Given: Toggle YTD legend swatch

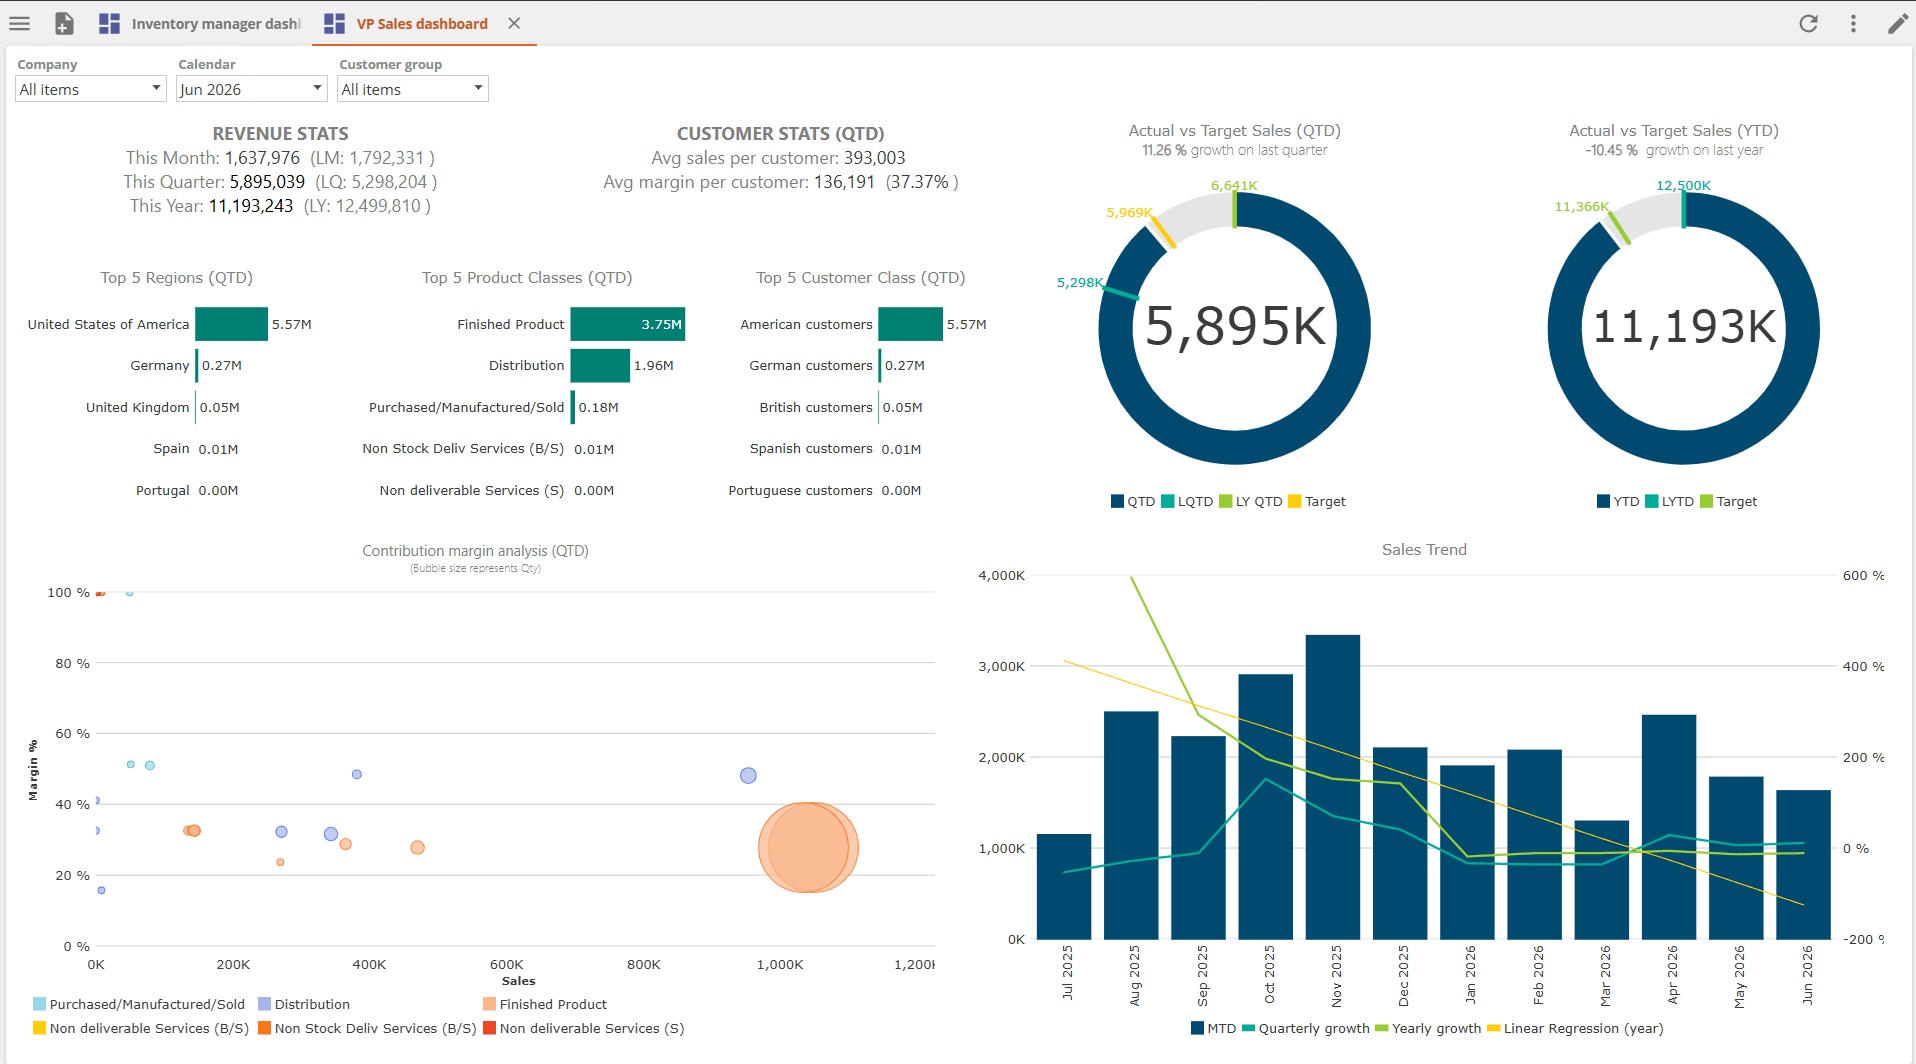Looking at the screenshot, I should (x=1603, y=501).
